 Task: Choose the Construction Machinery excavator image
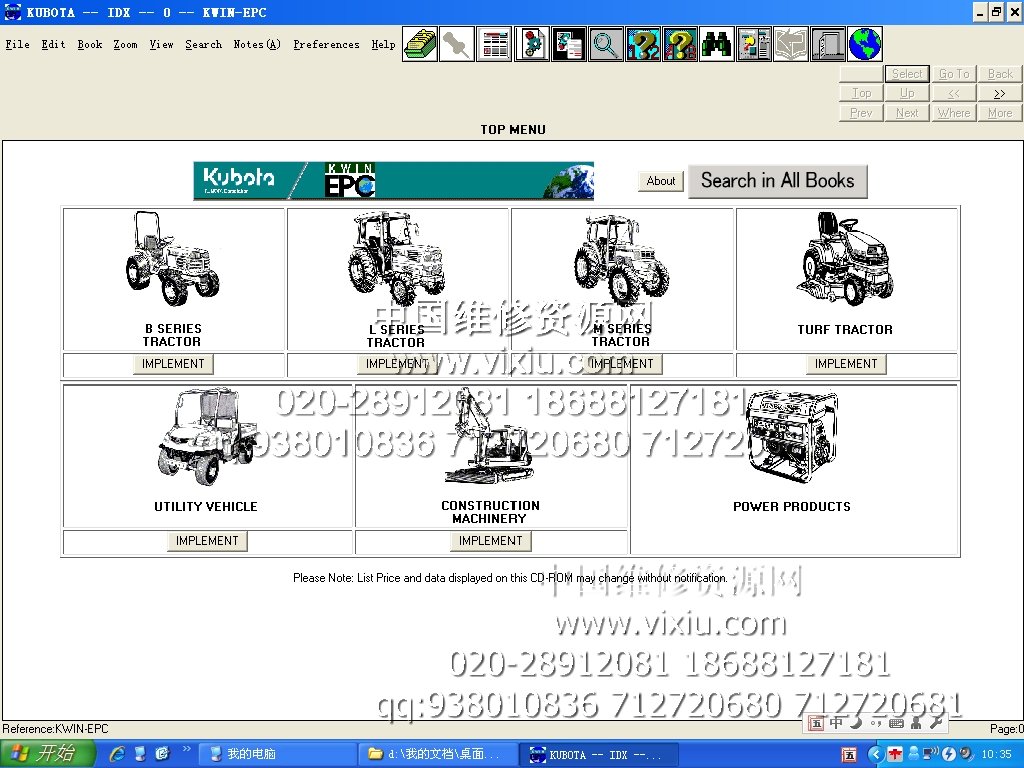[x=488, y=440]
